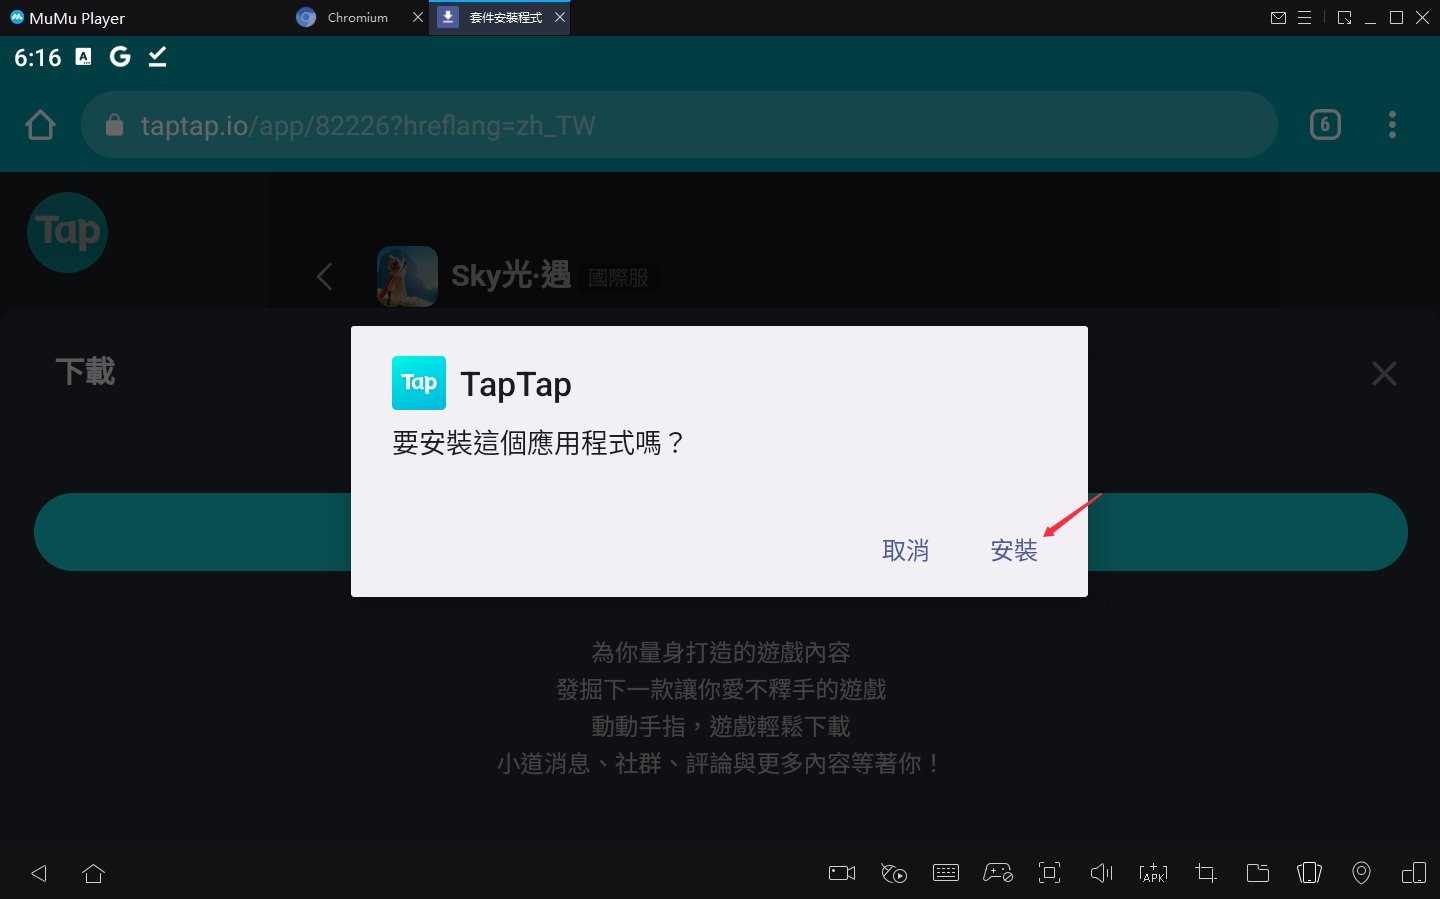The height and width of the screenshot is (899, 1440).
Task: Click the MuMu Player logo title
Action: (x=67, y=18)
